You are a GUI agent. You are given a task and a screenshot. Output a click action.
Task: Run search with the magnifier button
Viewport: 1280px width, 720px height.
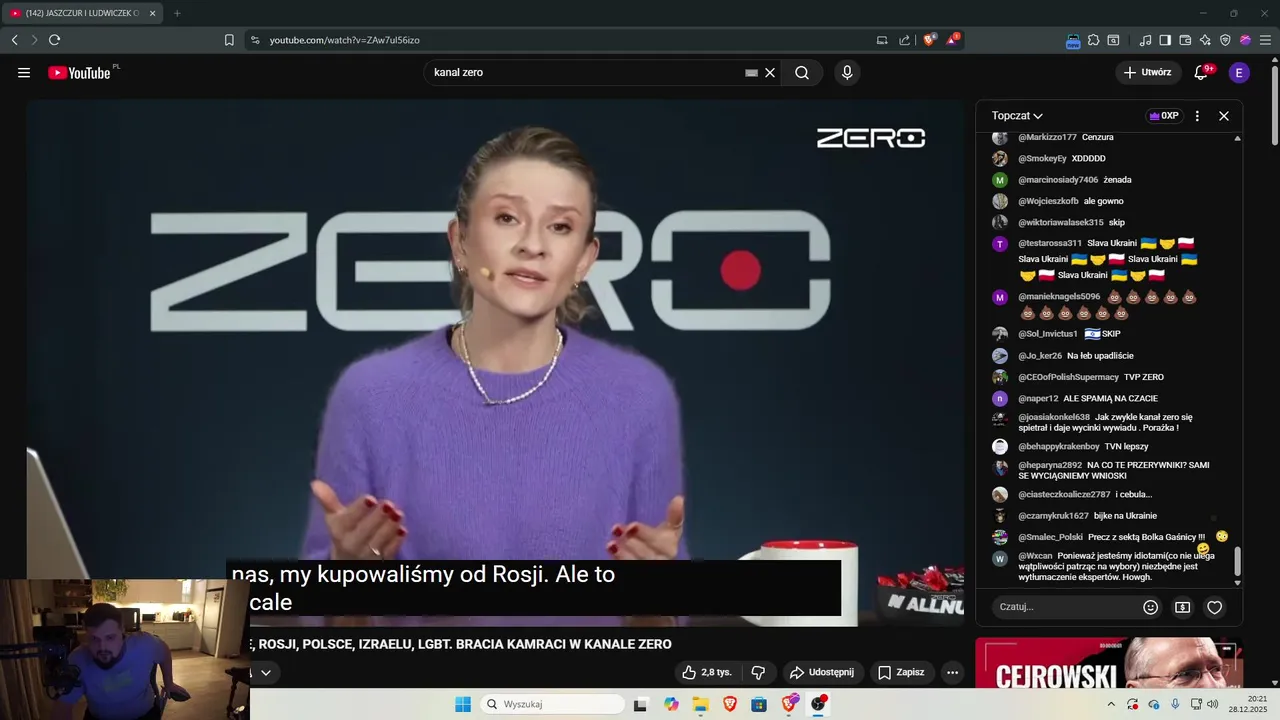point(802,73)
